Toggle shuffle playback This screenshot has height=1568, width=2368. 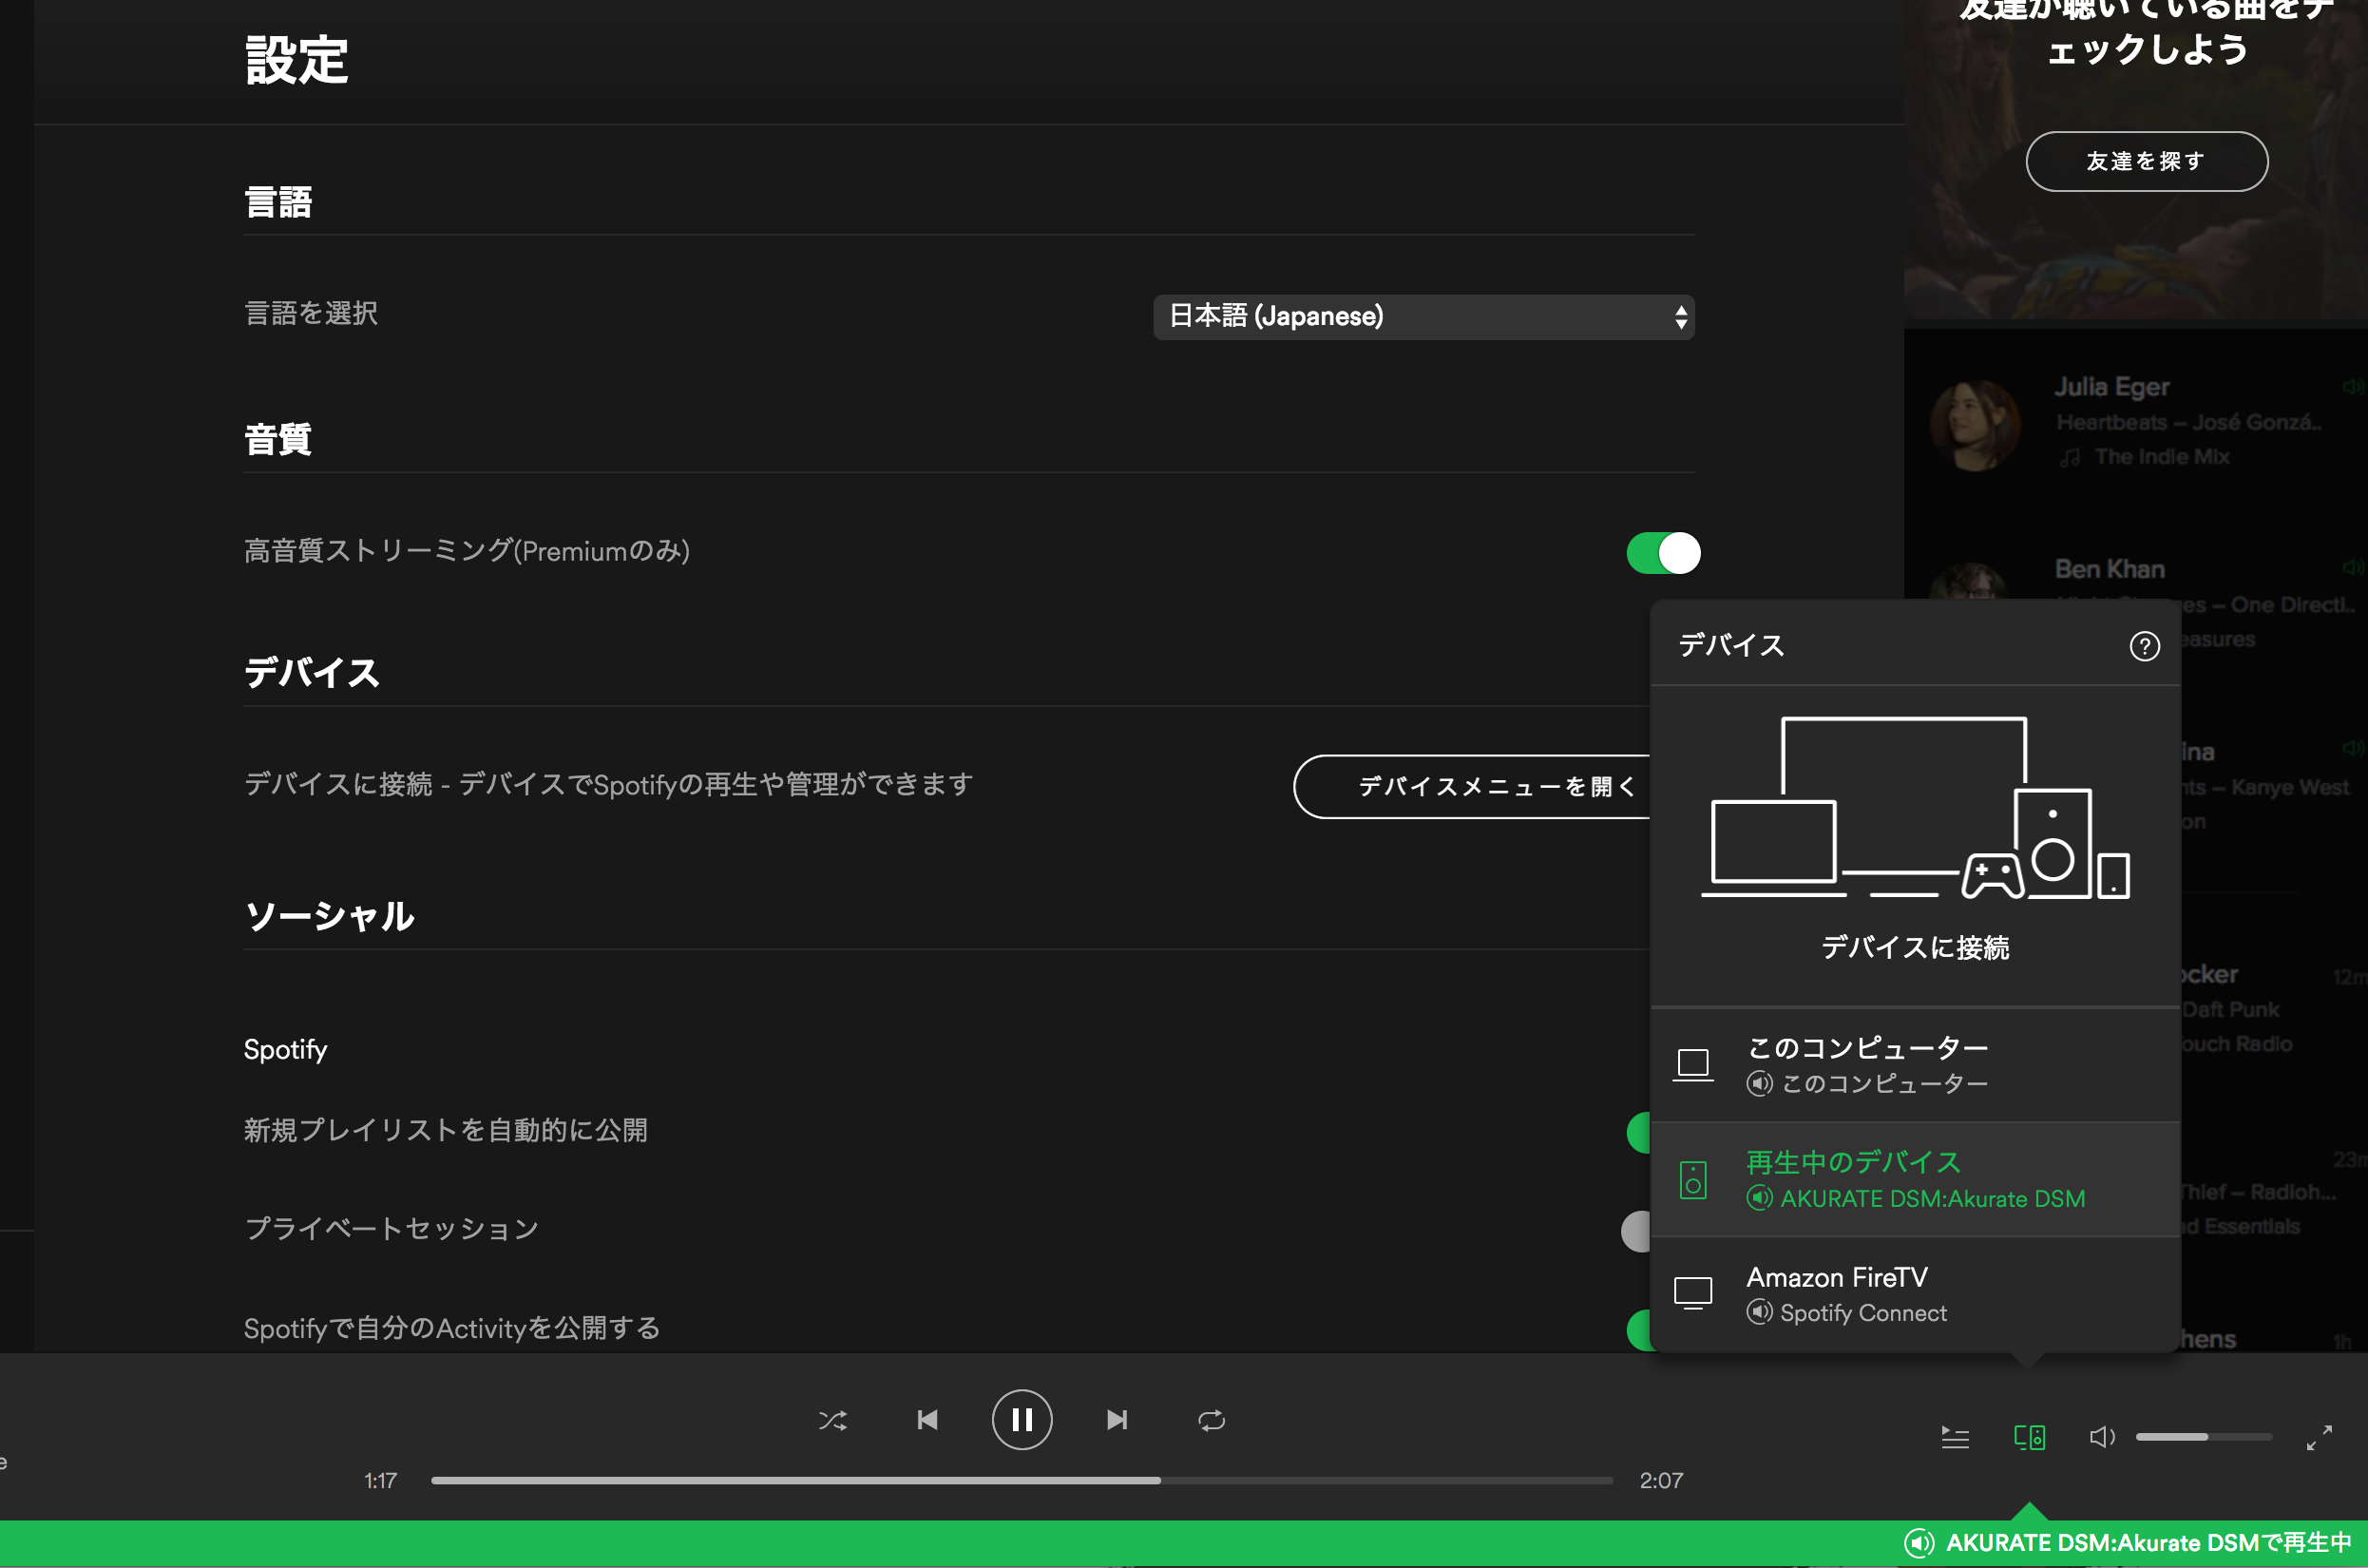pos(833,1420)
